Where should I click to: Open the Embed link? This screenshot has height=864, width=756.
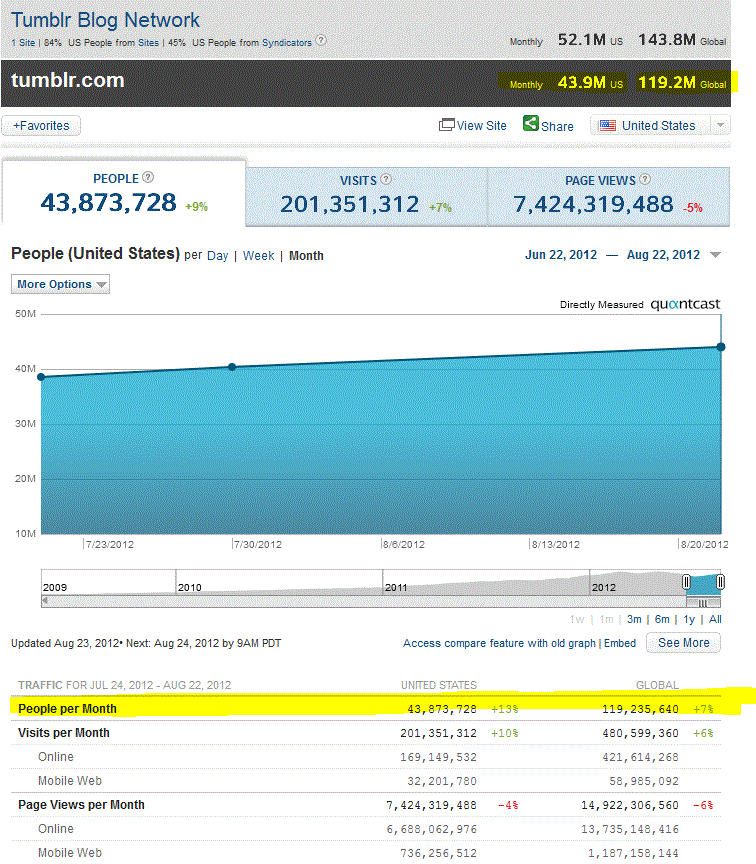(x=620, y=643)
